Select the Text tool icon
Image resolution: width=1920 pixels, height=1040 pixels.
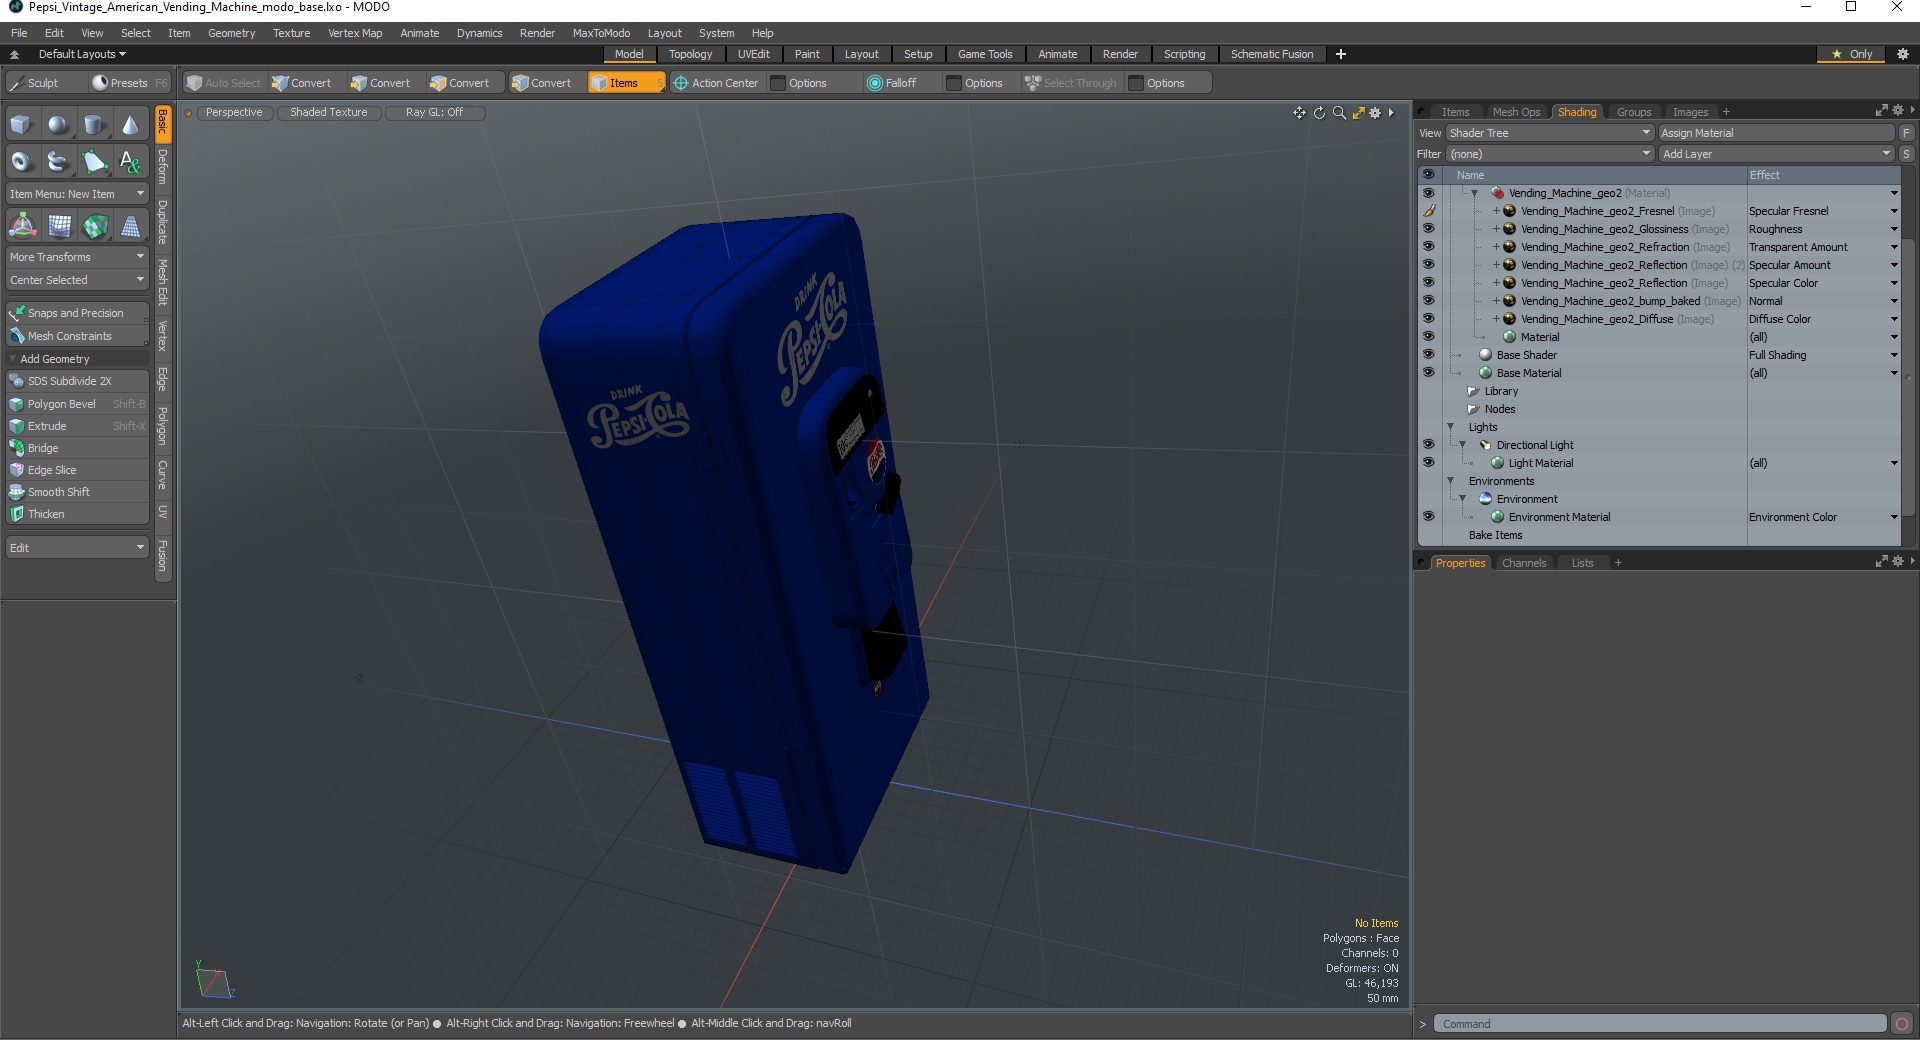coord(130,161)
